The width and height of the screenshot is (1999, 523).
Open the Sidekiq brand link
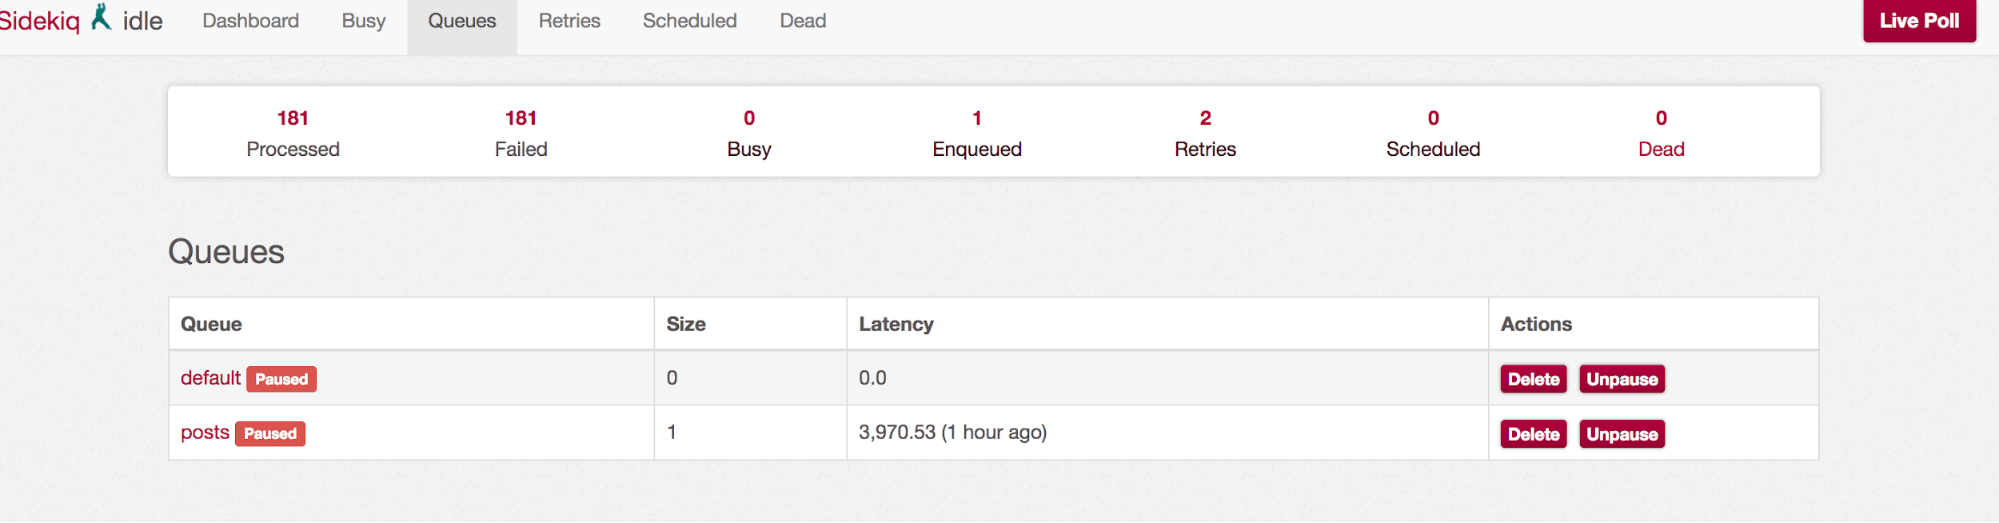tap(40, 20)
